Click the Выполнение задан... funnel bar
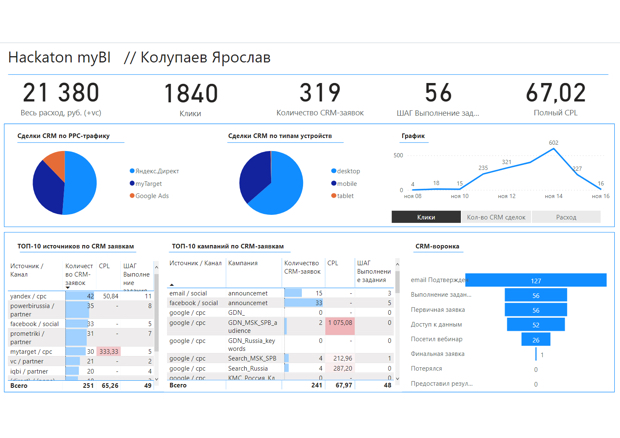Screen dimensions: 620x438 tap(536, 295)
